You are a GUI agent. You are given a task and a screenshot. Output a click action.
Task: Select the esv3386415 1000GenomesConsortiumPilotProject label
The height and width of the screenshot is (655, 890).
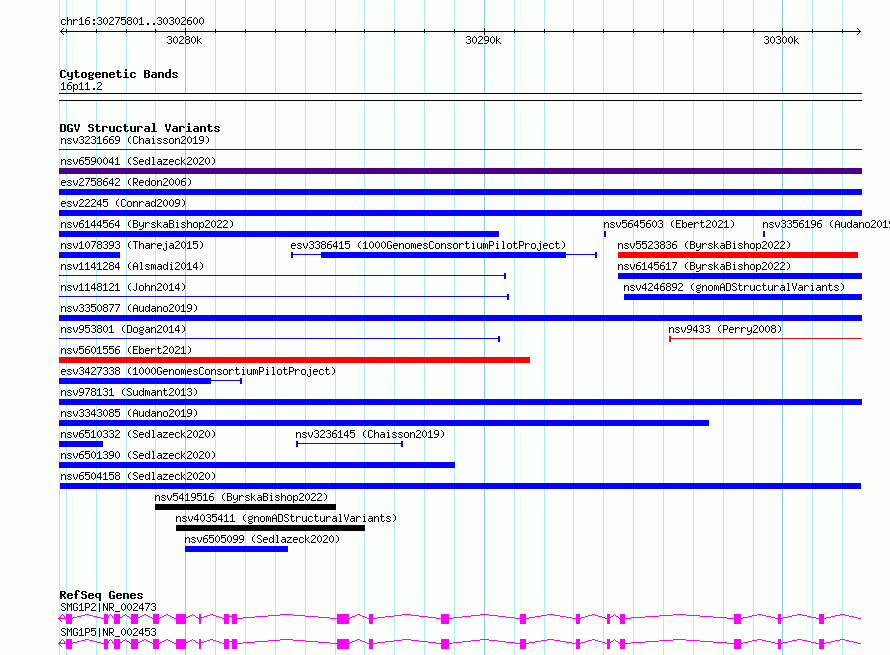coord(428,245)
